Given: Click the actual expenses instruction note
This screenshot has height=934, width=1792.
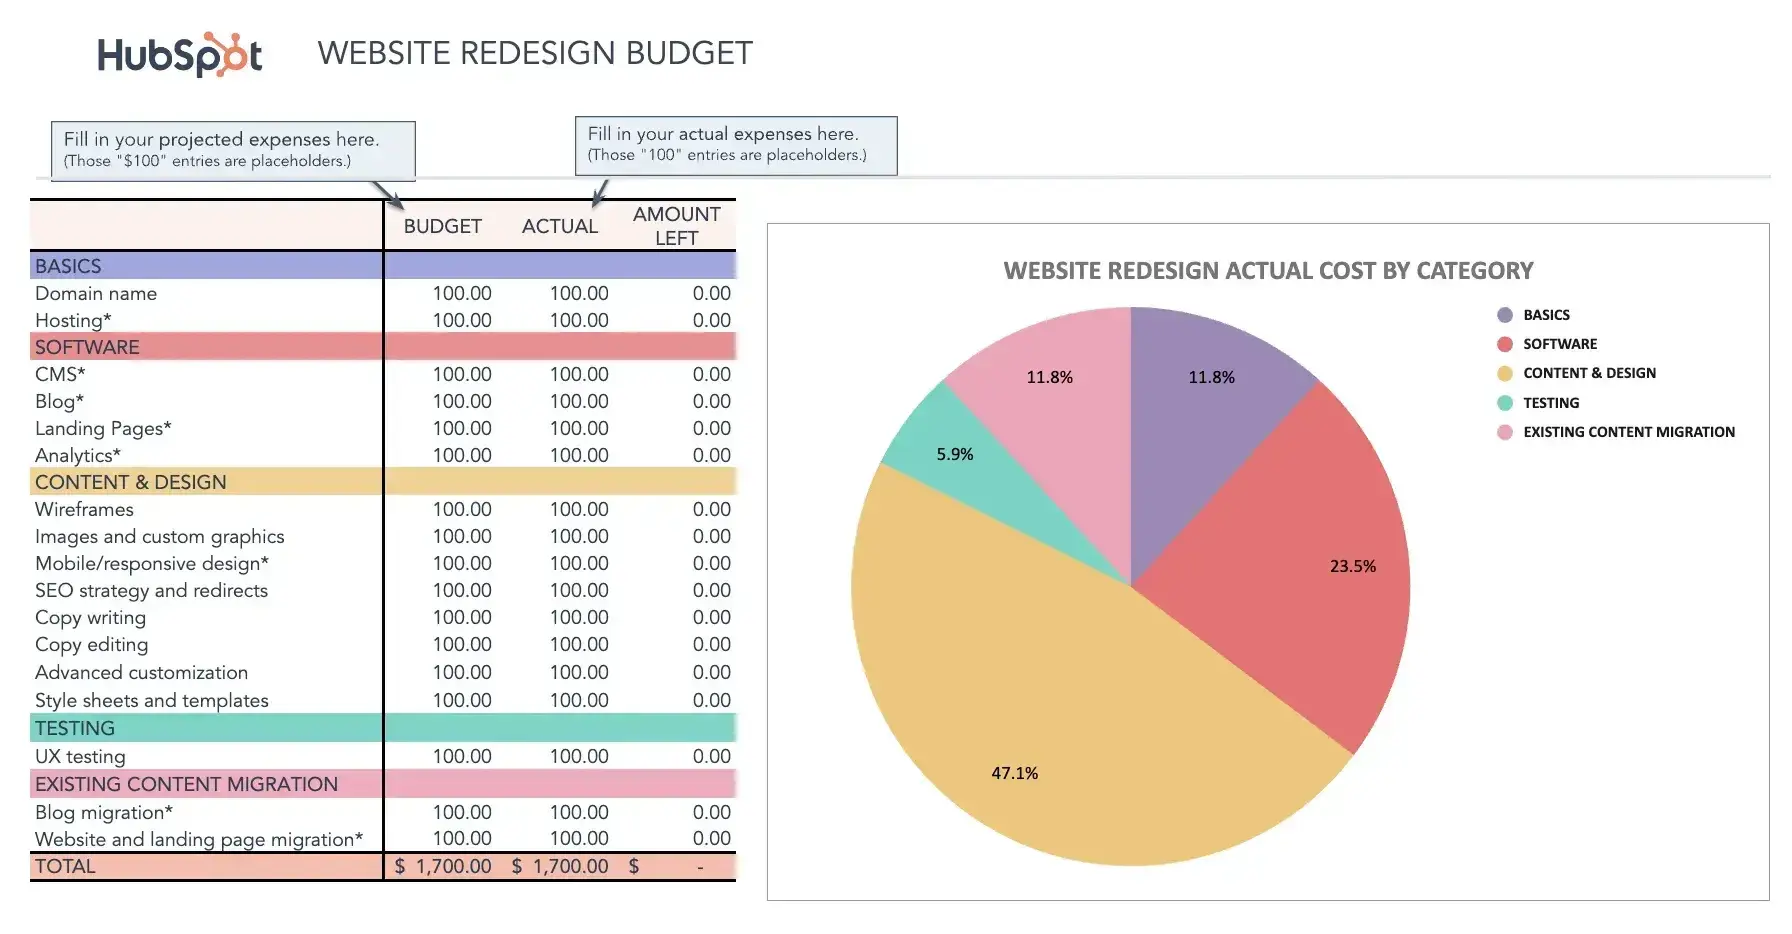Looking at the screenshot, I should point(735,145).
